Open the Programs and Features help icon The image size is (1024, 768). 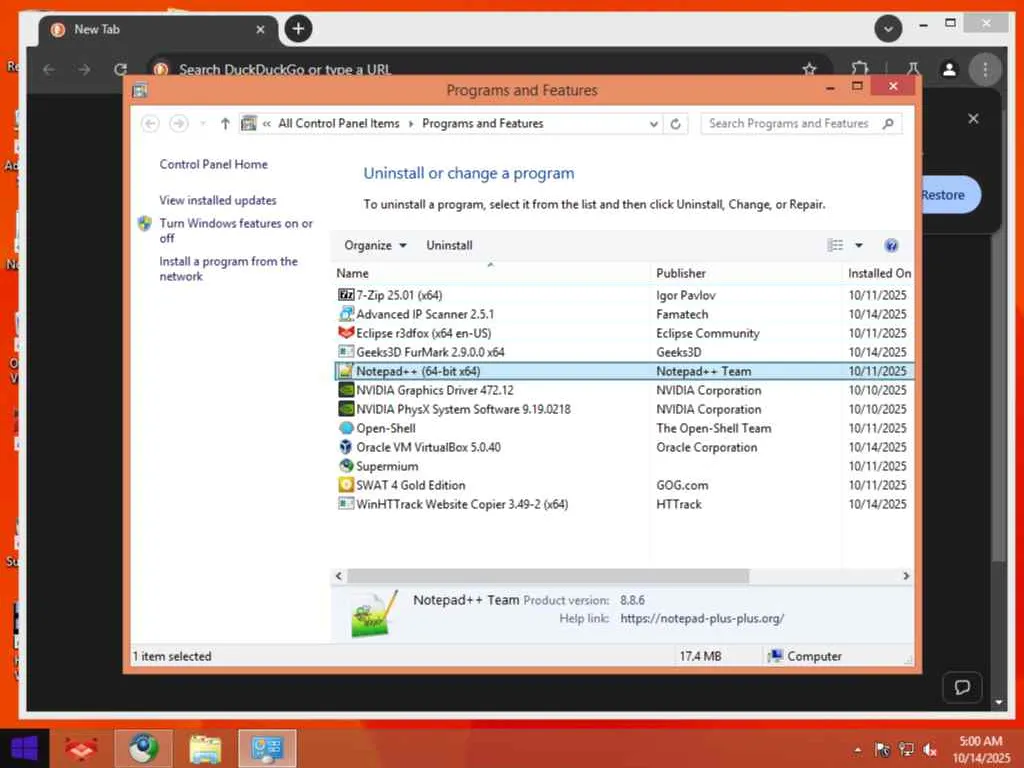pos(891,246)
